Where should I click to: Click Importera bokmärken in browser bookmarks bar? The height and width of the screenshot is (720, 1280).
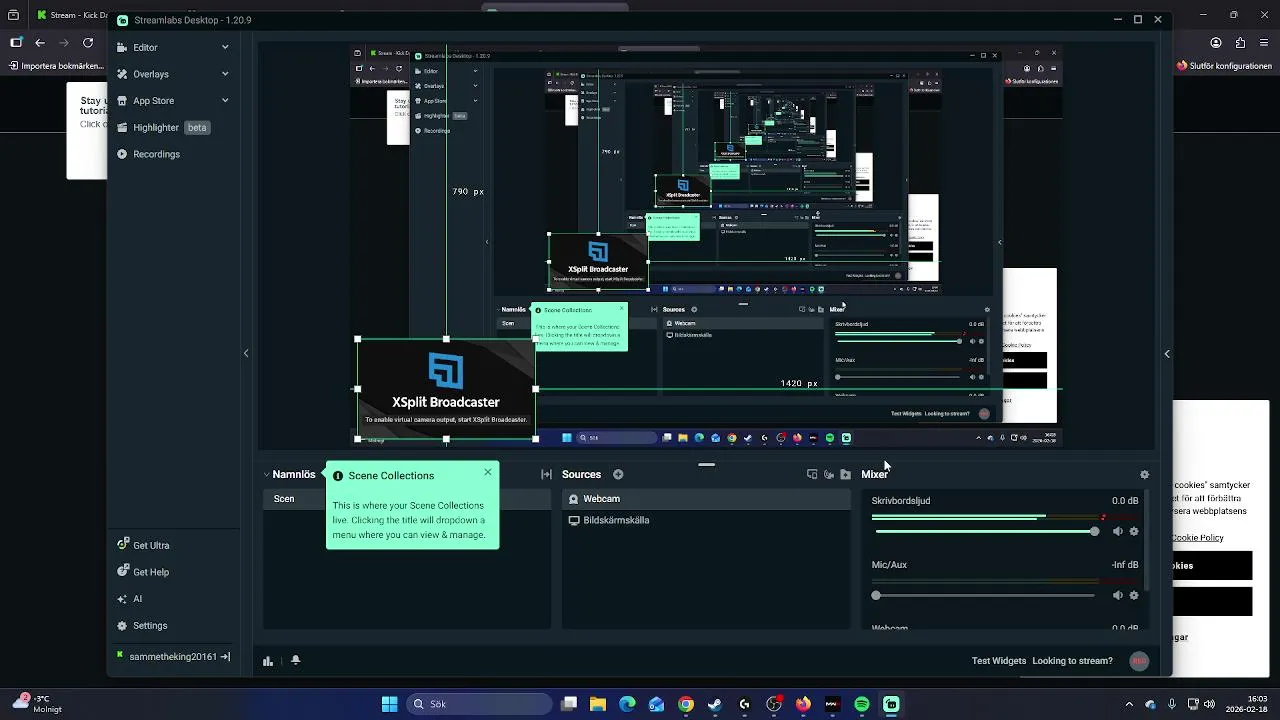pos(57,66)
